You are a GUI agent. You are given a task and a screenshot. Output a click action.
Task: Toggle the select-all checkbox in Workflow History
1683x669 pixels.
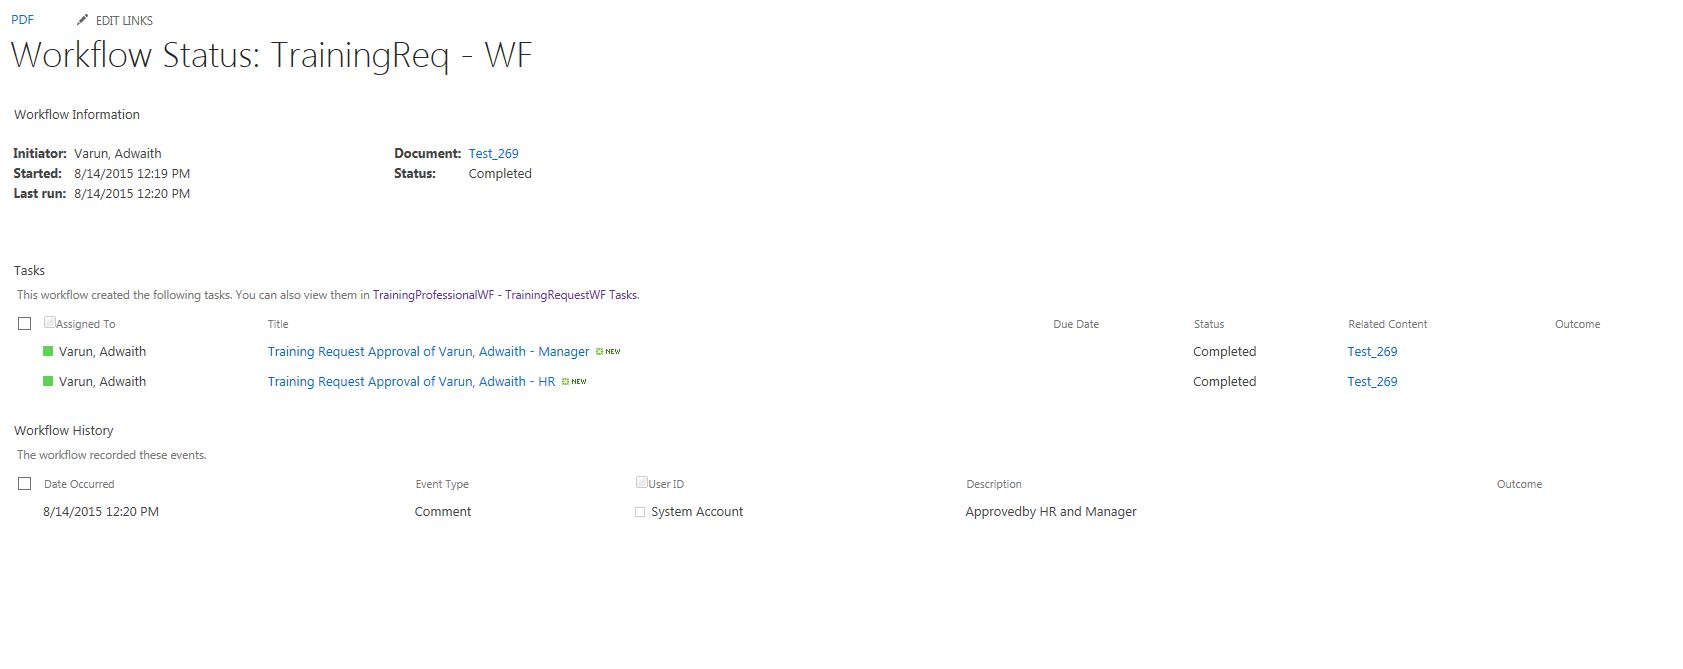point(25,483)
